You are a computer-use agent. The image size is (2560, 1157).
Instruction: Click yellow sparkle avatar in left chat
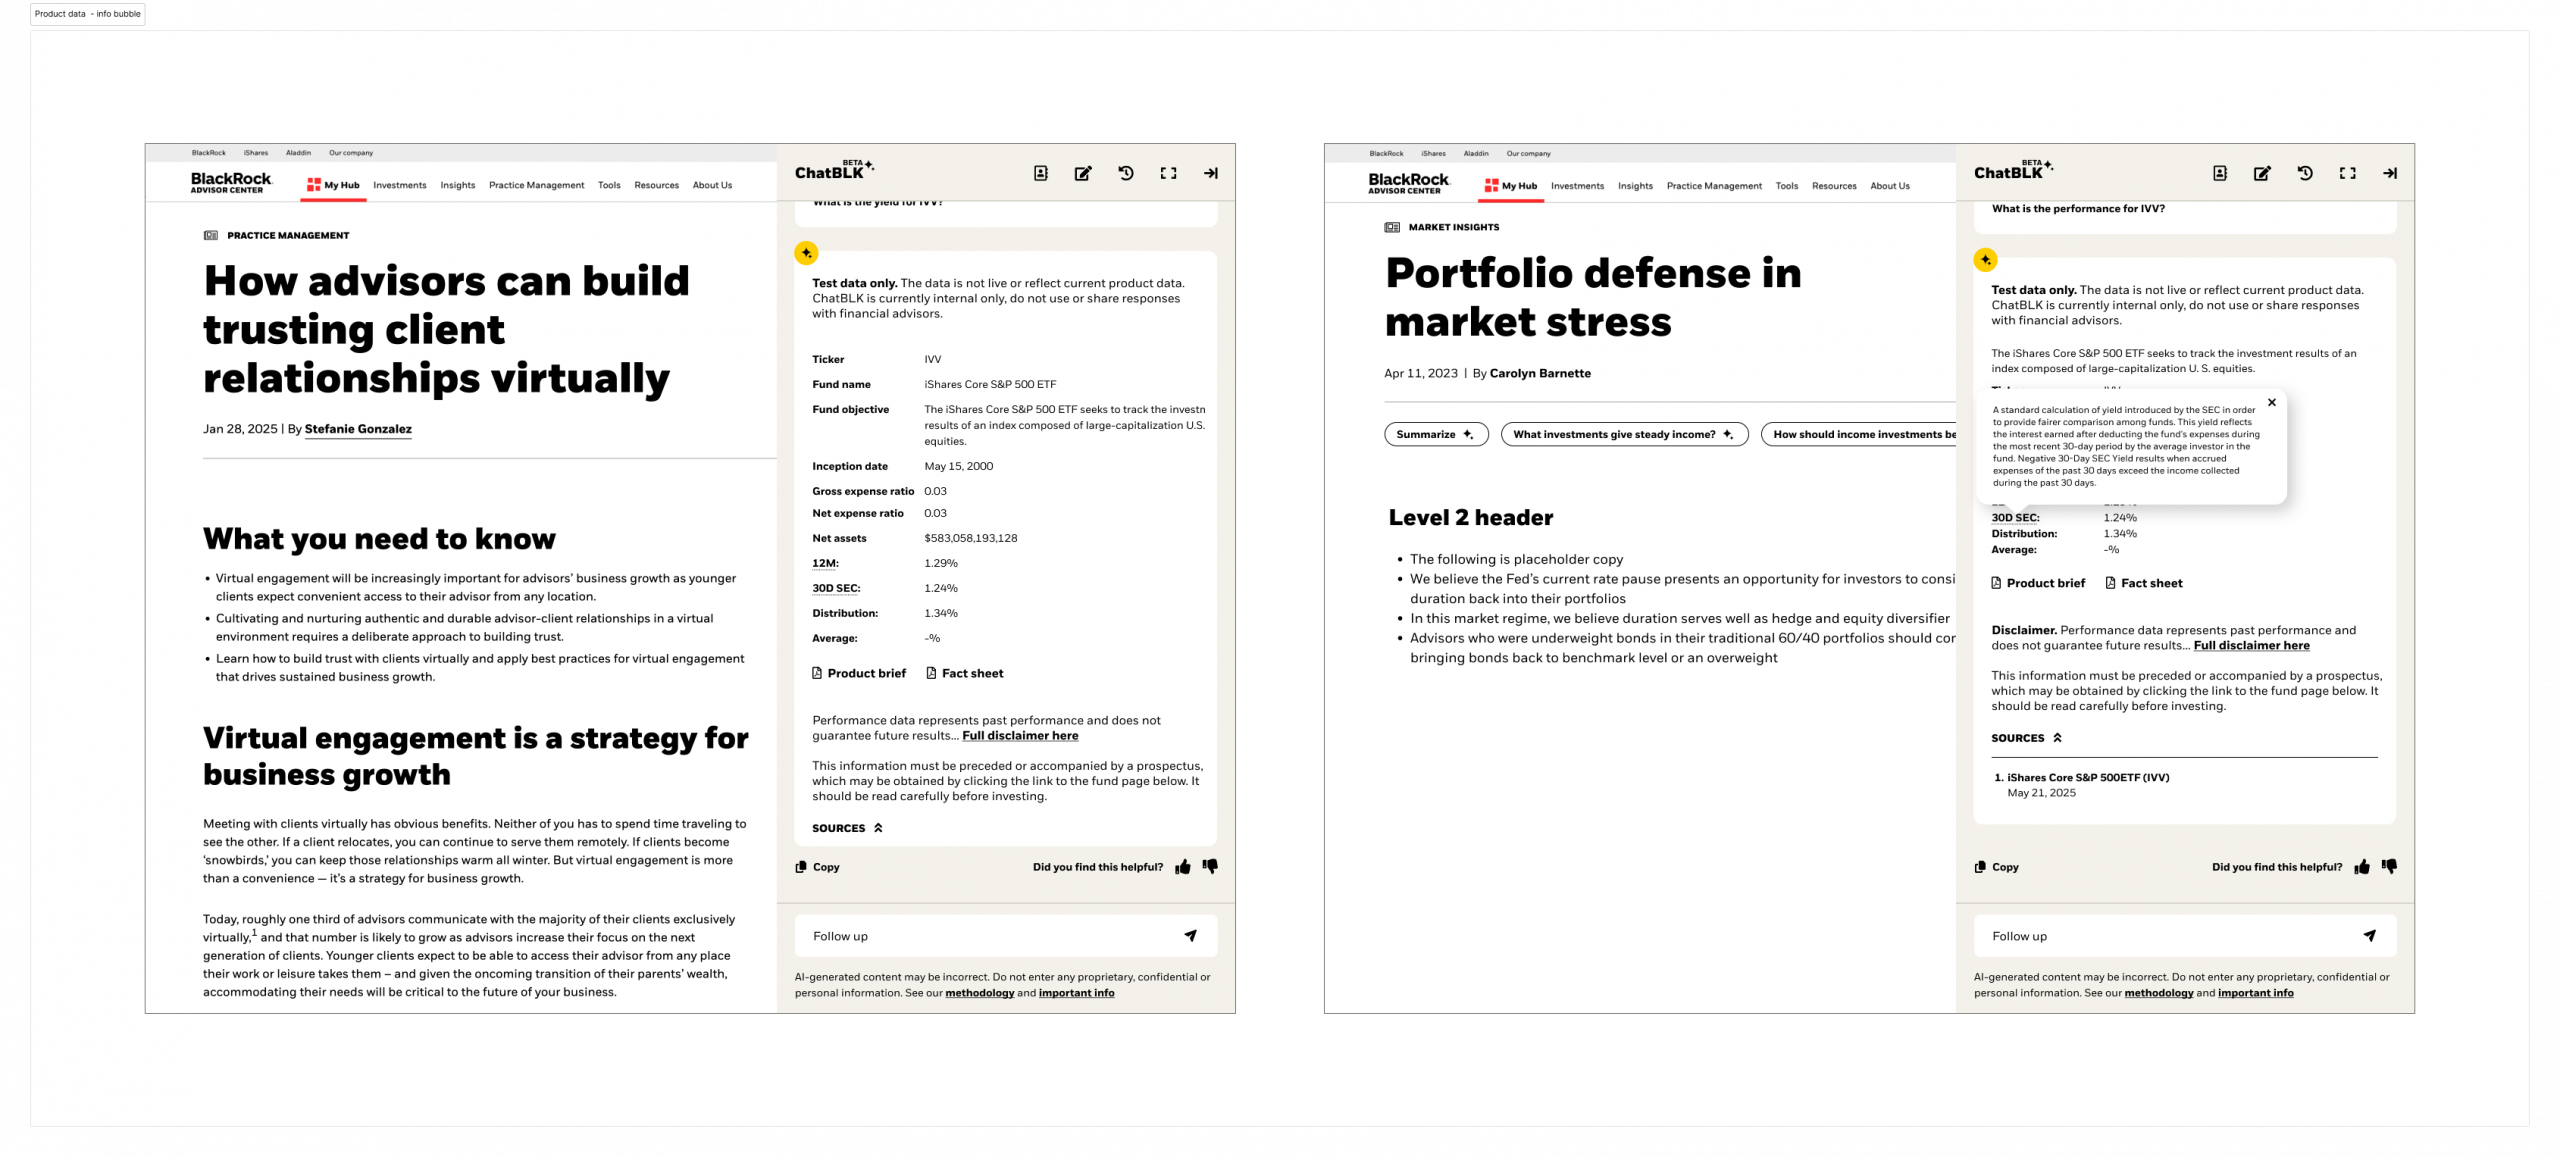click(x=806, y=253)
